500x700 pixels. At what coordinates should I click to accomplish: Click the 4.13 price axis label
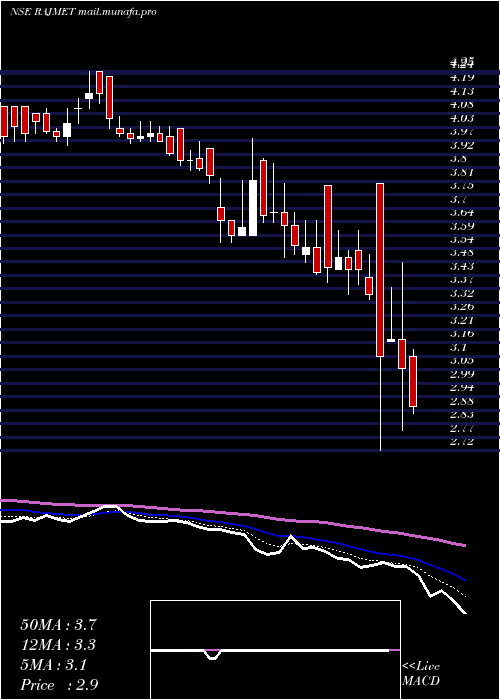pyautogui.click(x=462, y=91)
